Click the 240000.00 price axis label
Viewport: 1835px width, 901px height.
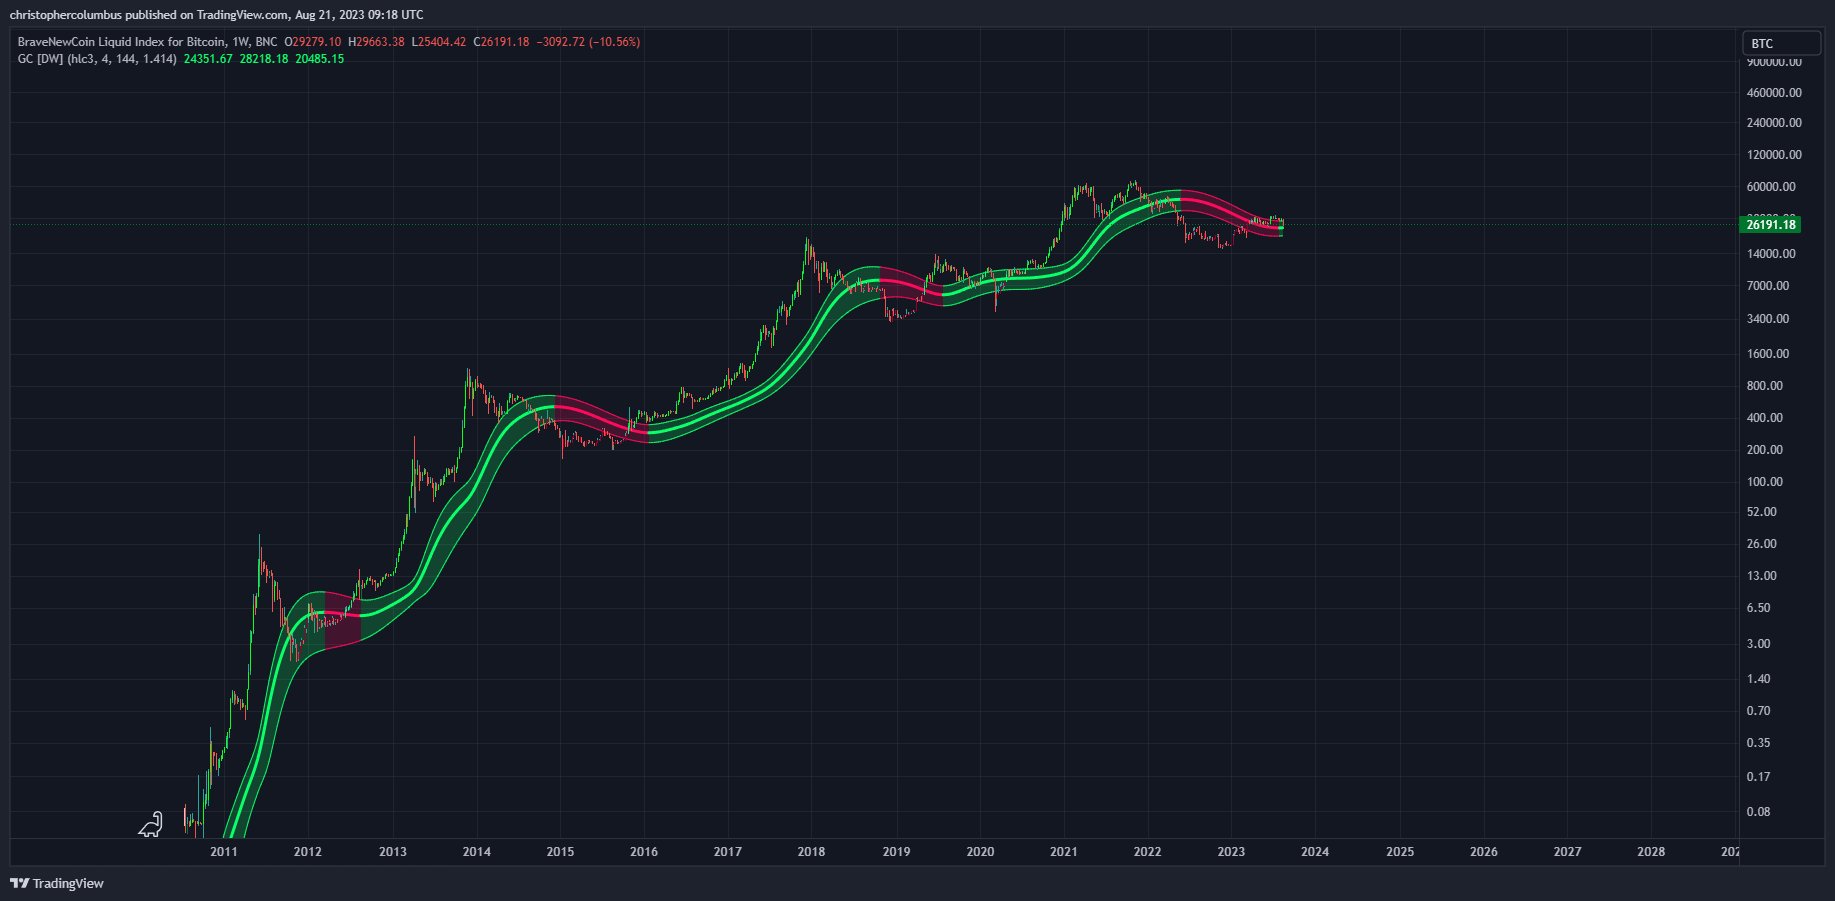click(1774, 122)
